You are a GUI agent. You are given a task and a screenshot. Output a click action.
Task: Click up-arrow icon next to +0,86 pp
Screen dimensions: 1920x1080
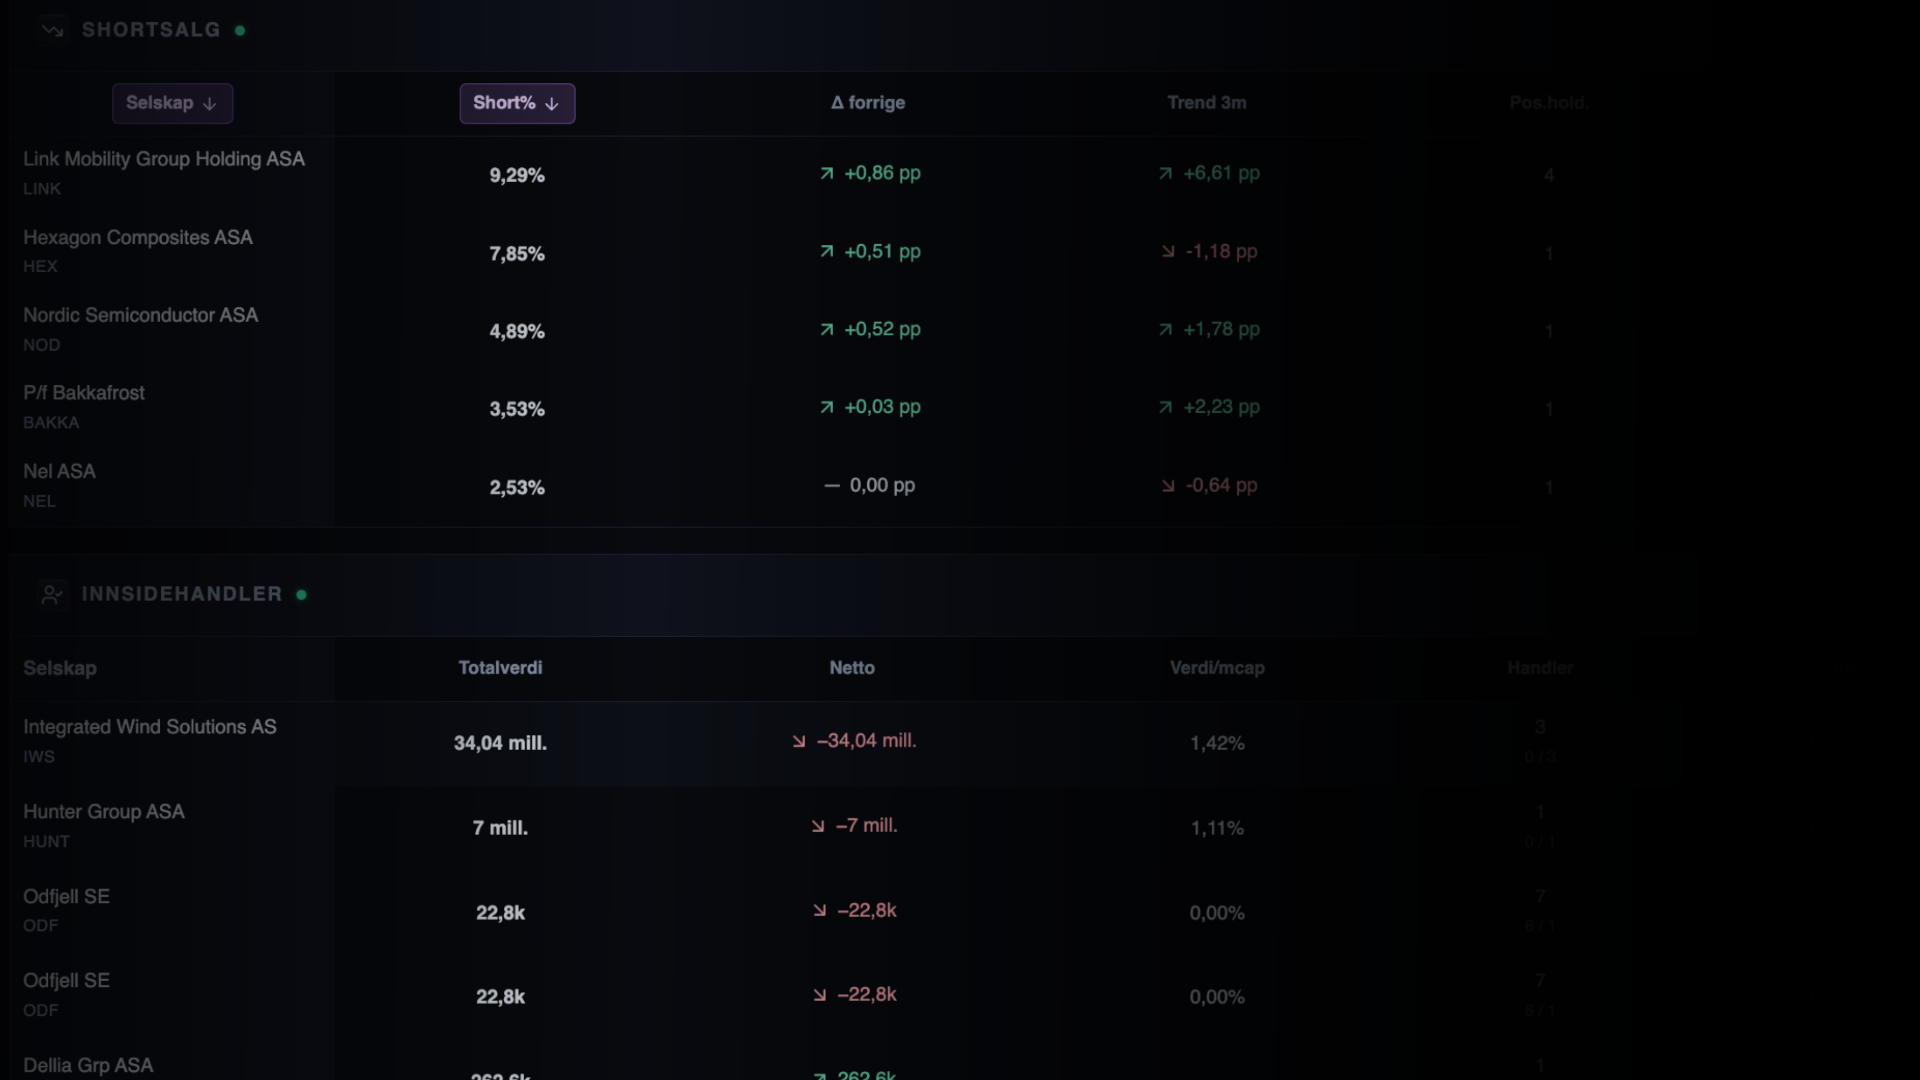[827, 173]
